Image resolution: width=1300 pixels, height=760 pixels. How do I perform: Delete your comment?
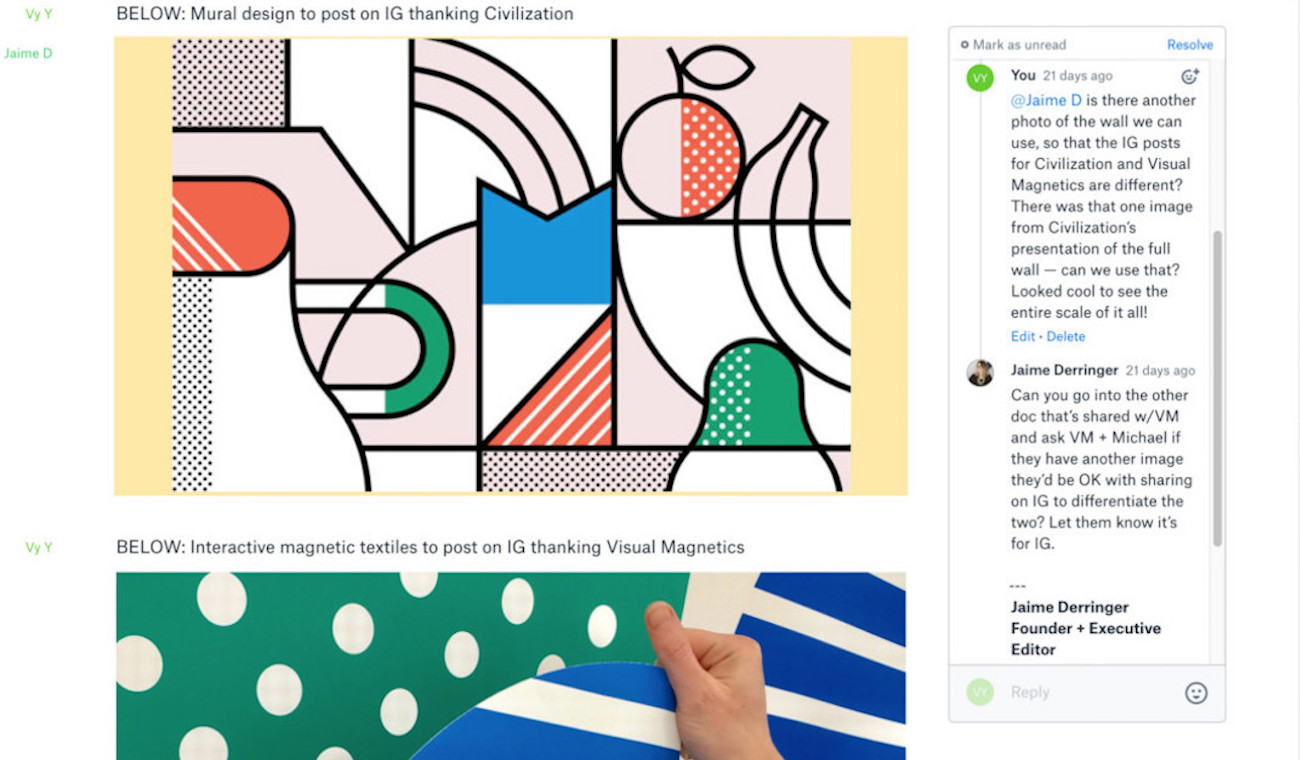pos(1066,337)
